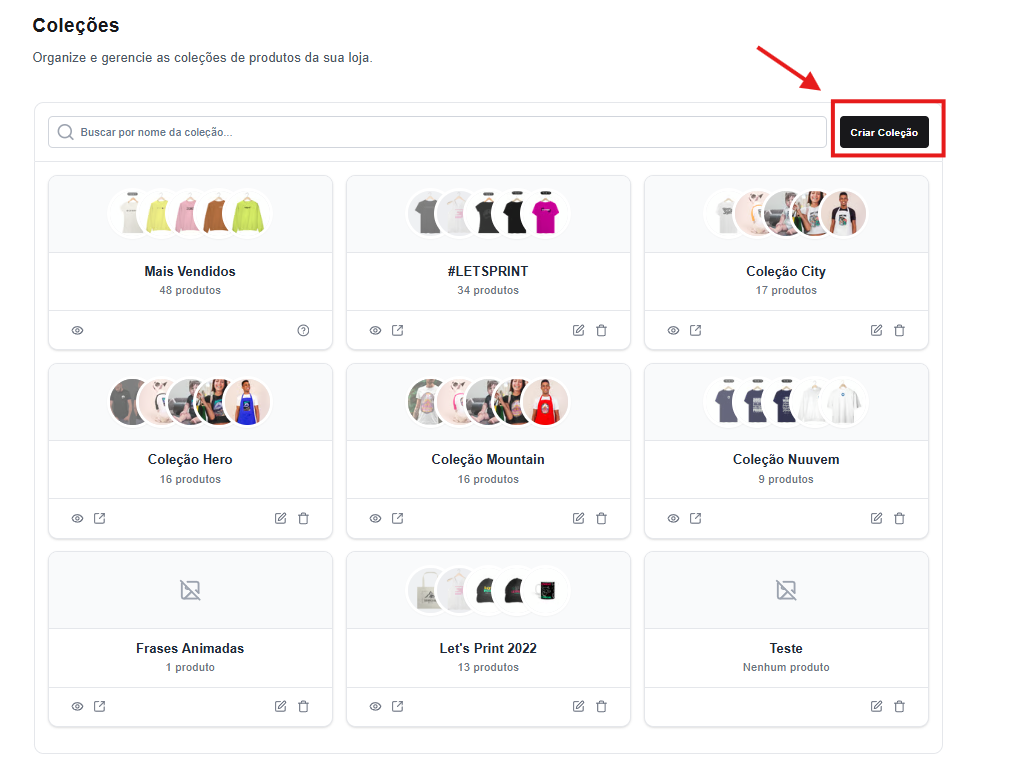Click the Coleção Nuuvem title
The image size is (1018, 782).
coord(786,460)
